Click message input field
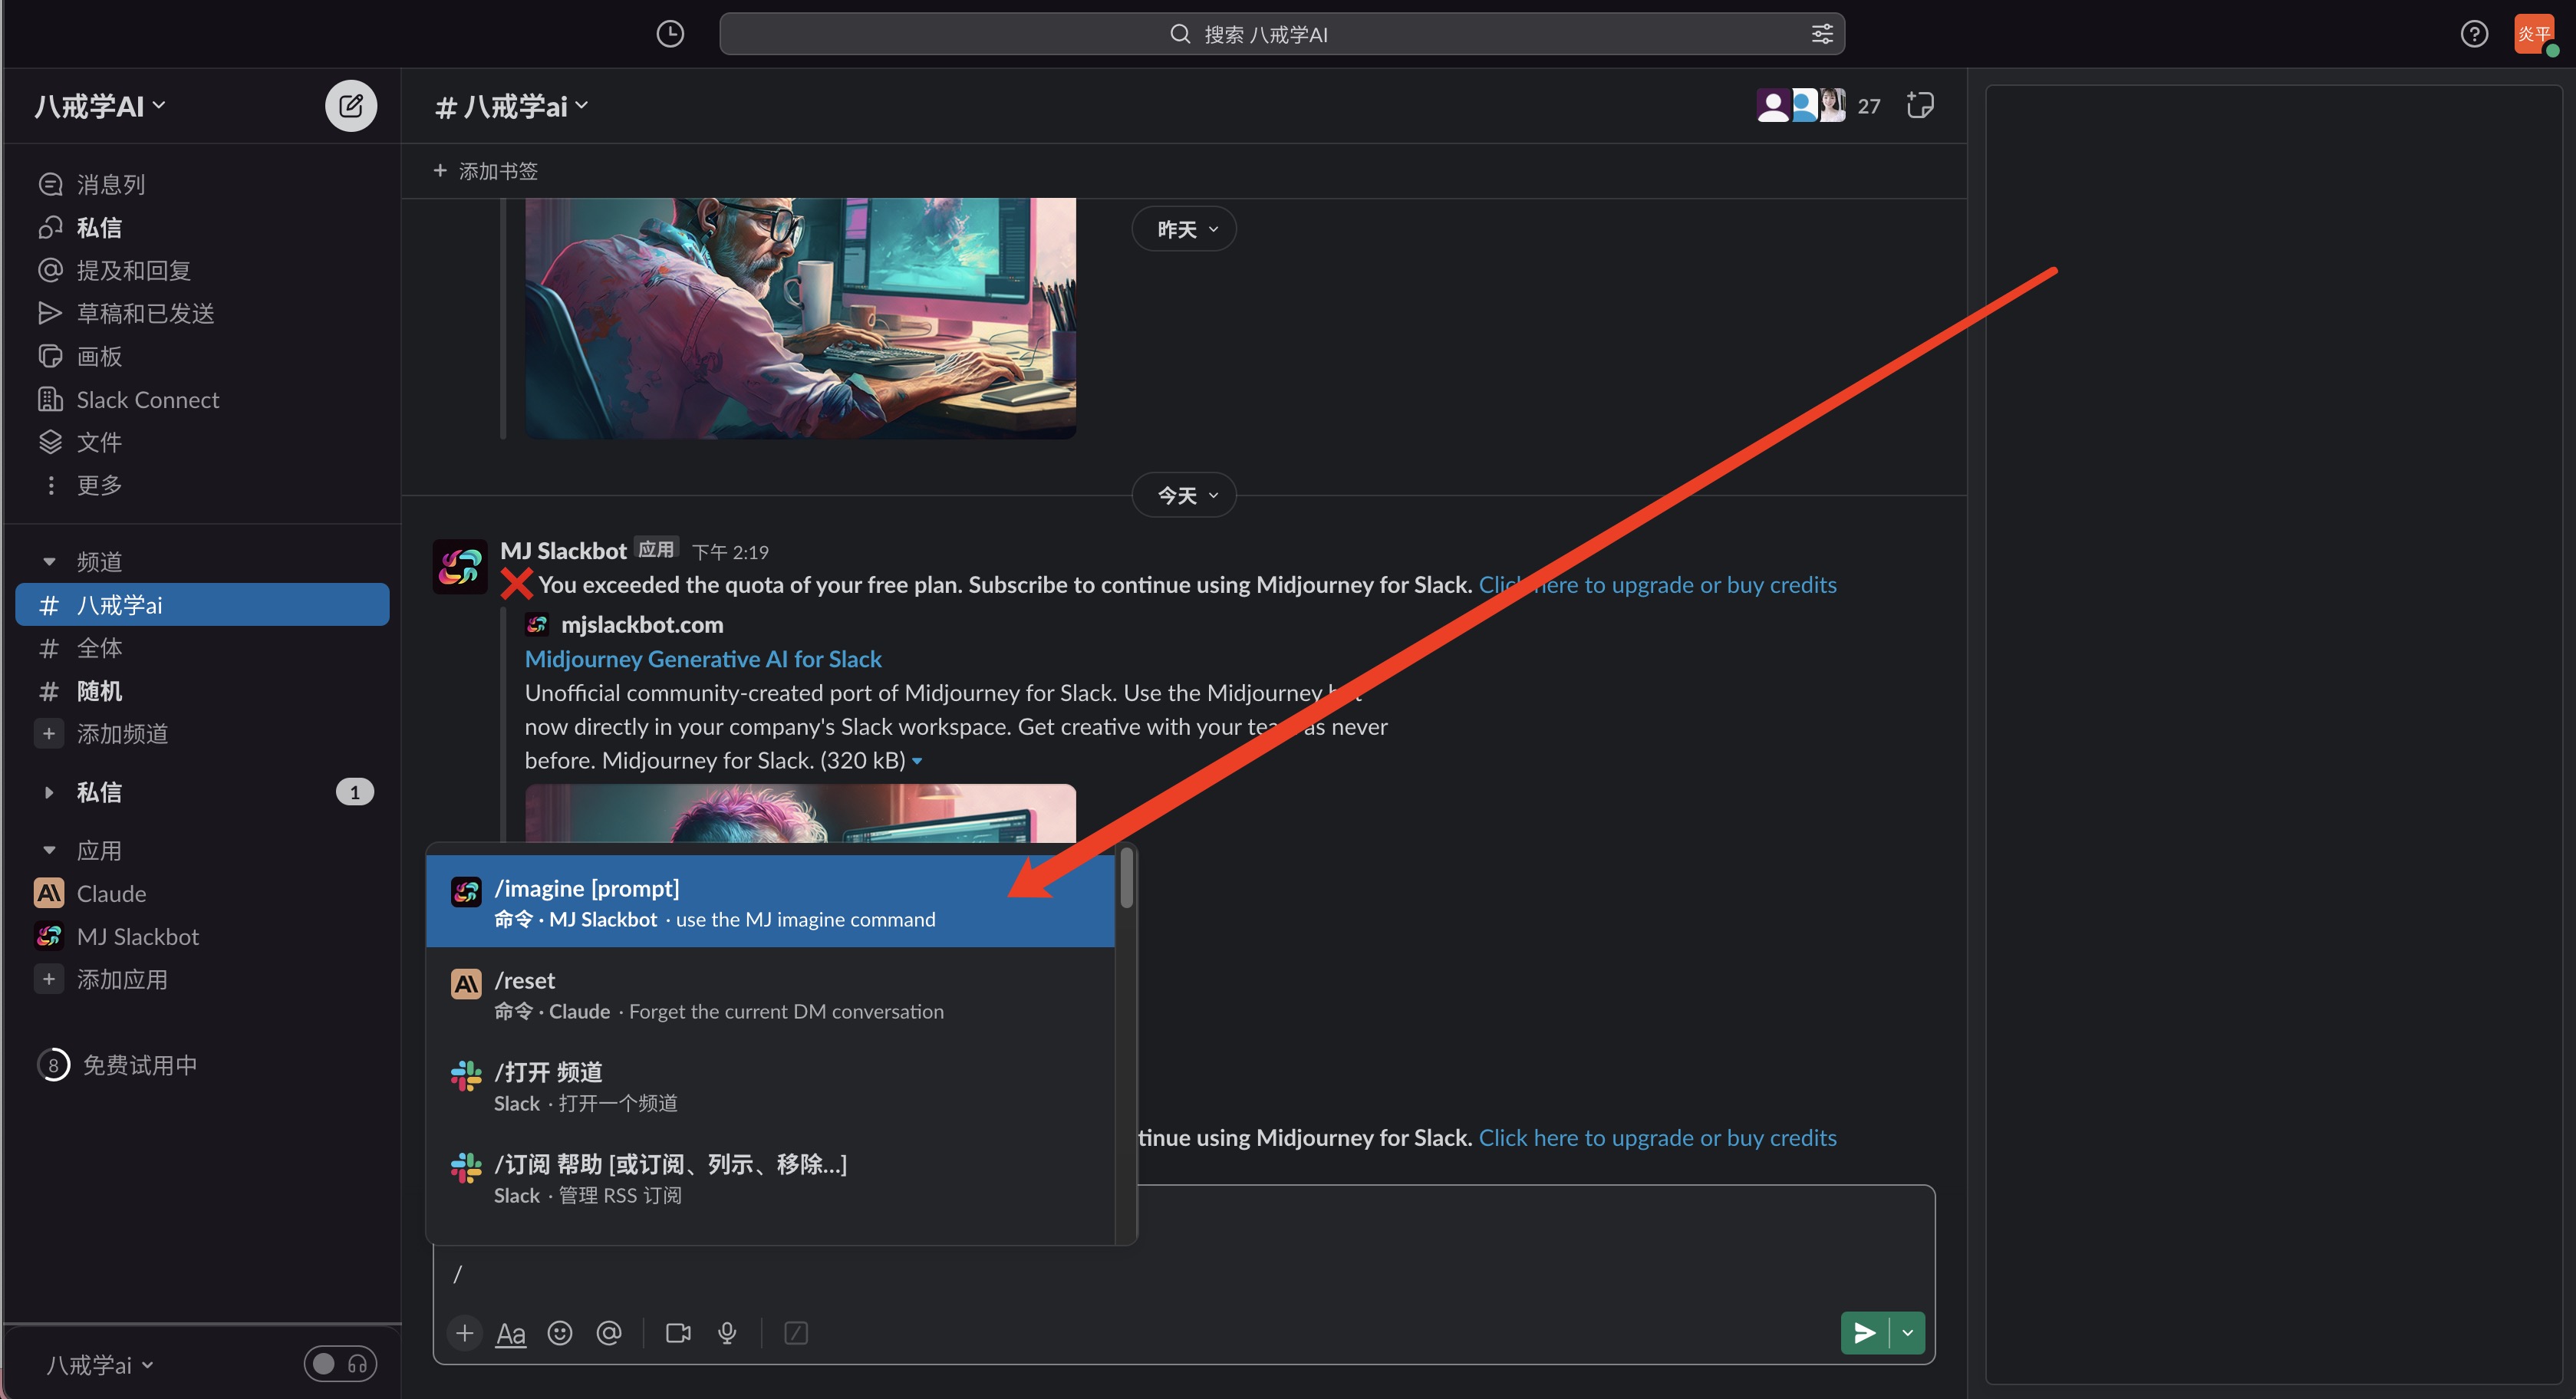 click(1184, 1274)
